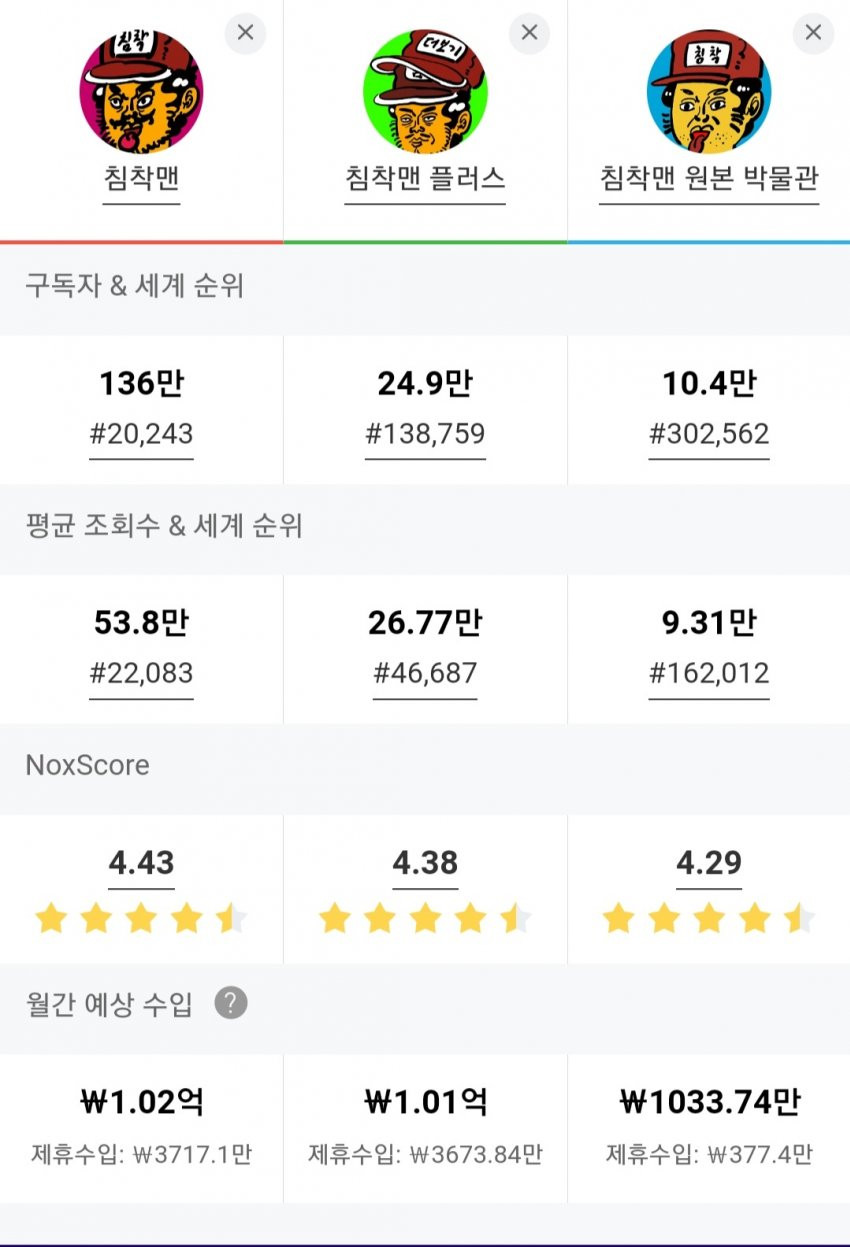Open the 침착맨 channel avatar

141,91
